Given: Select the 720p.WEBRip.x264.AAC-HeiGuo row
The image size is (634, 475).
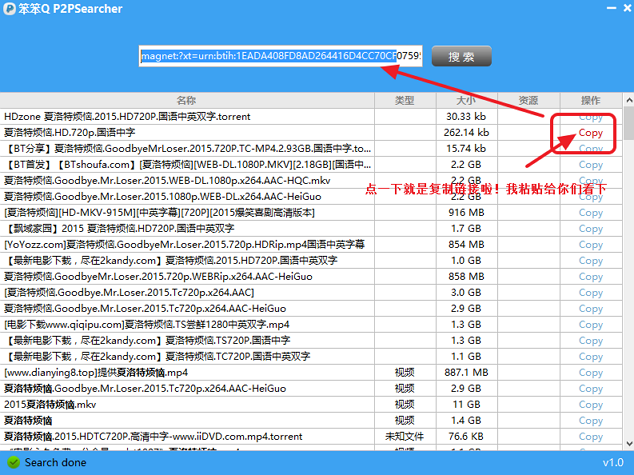Looking at the screenshot, I should pos(311,277).
